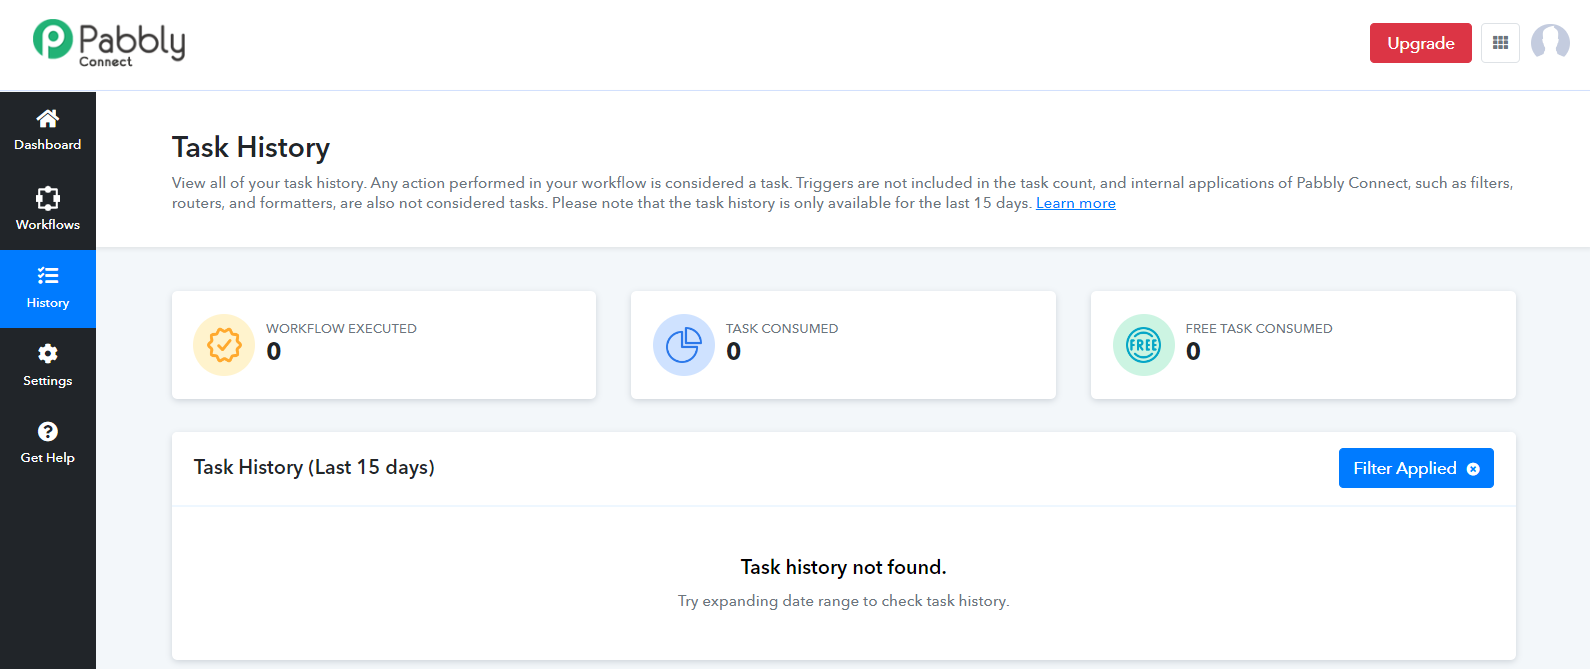Click the Free Task Consumed icon
Screen dimensions: 1590x669
pos(1144,345)
